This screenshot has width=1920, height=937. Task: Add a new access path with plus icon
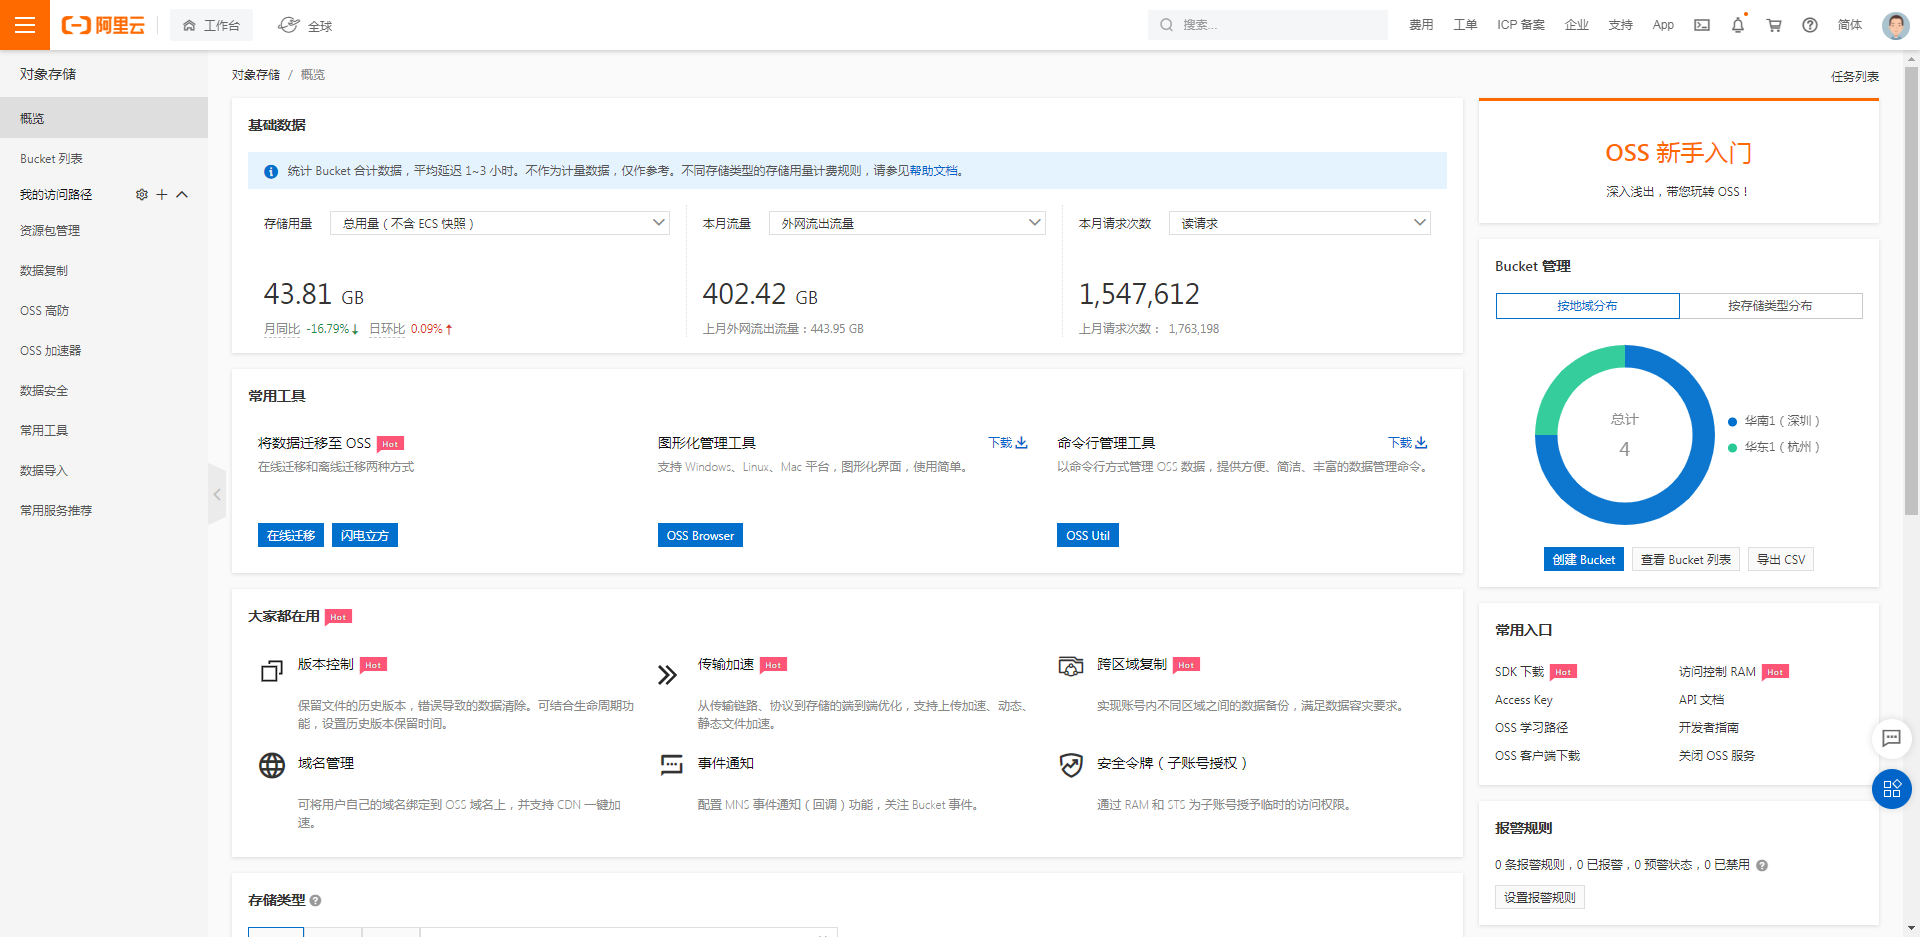point(162,194)
